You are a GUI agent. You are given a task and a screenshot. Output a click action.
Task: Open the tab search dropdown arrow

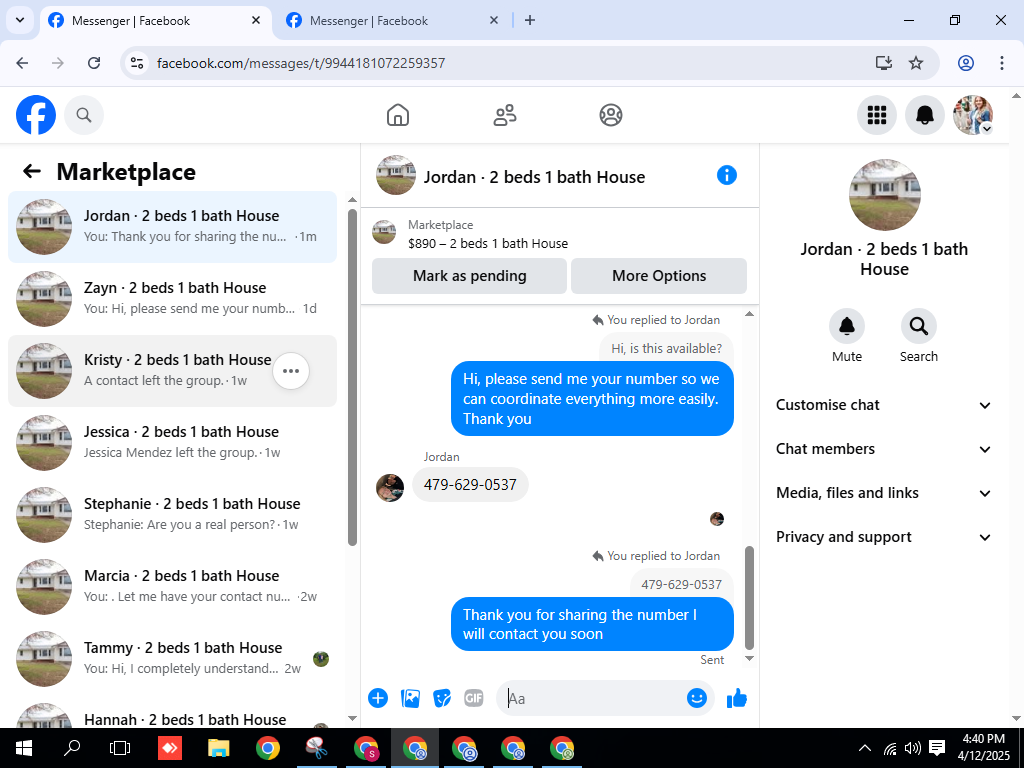(20, 20)
